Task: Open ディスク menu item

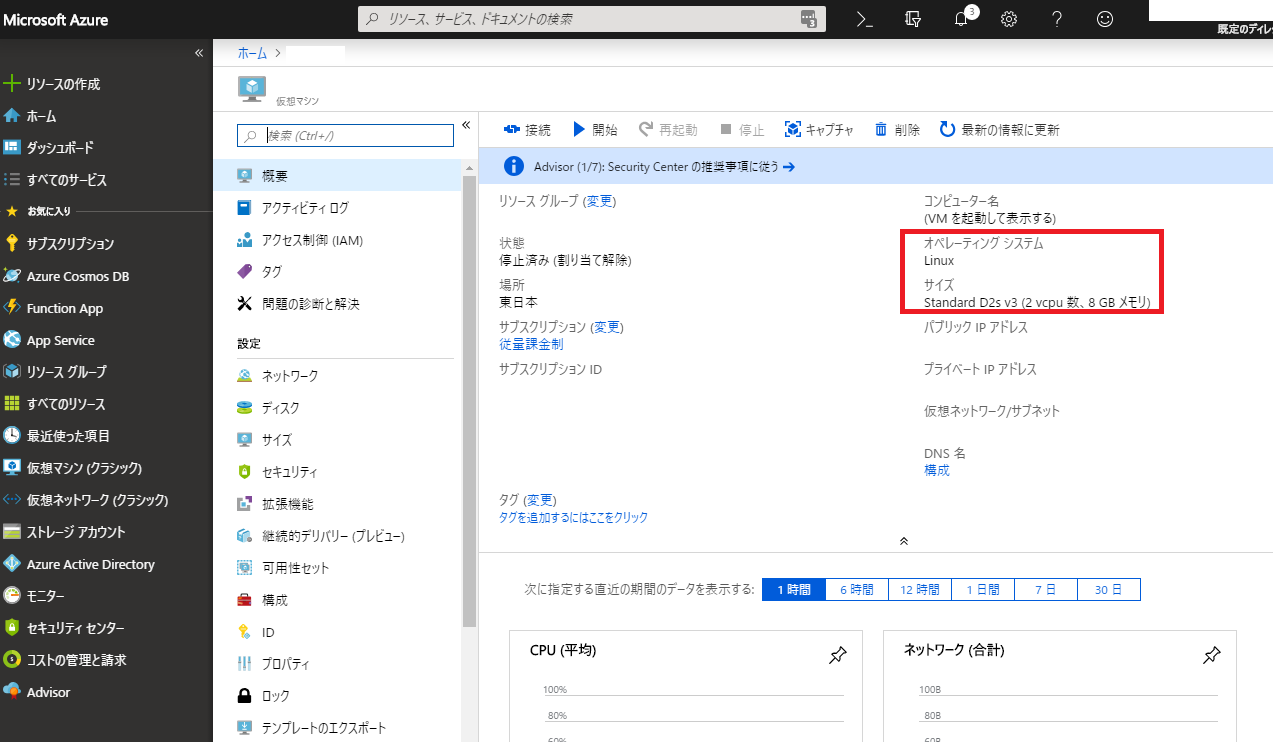Action: (338, 408)
